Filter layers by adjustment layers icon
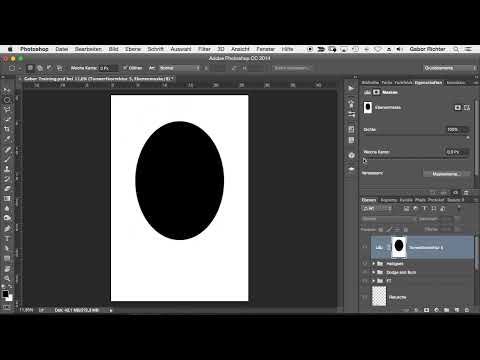The image size is (480, 360). [415, 209]
